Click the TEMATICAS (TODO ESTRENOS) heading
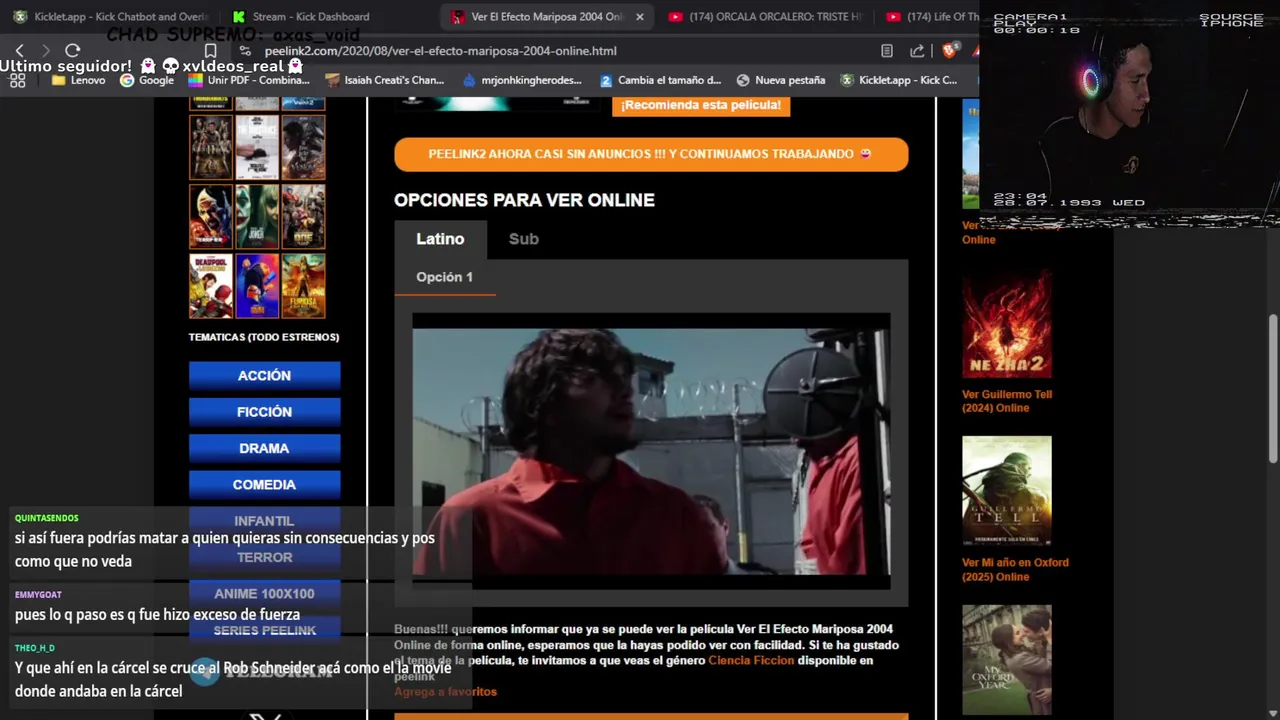Viewport: 1280px width, 720px height. click(x=264, y=337)
